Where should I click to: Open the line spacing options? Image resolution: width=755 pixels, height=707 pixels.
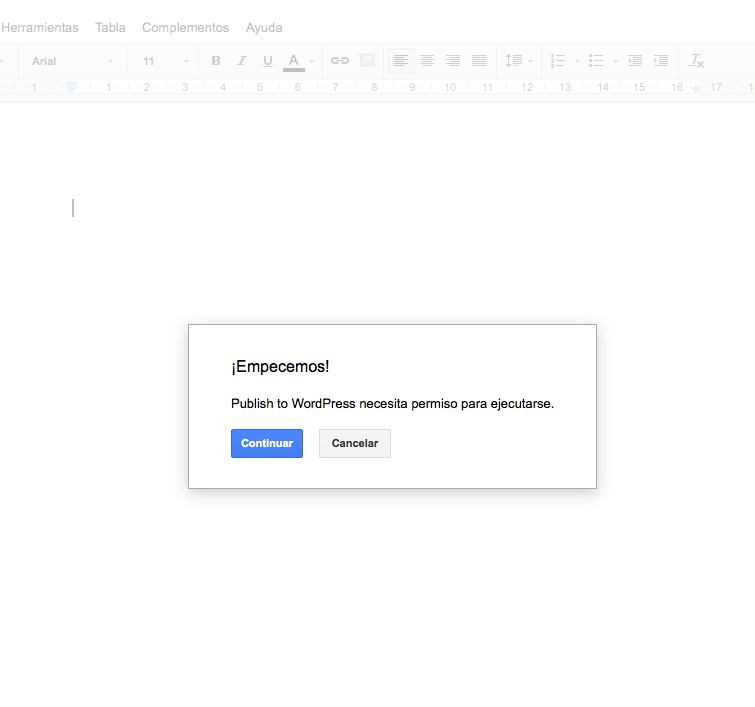point(519,61)
